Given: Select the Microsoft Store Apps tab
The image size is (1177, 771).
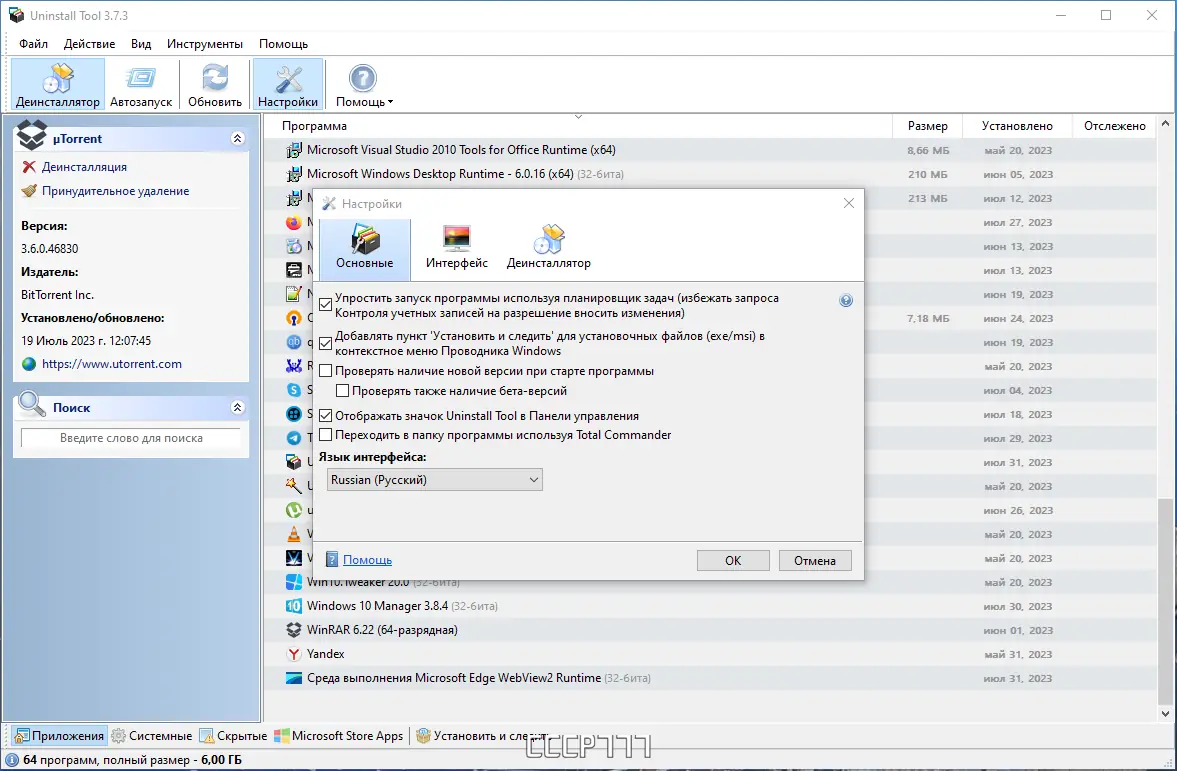Looking at the screenshot, I should click(339, 736).
